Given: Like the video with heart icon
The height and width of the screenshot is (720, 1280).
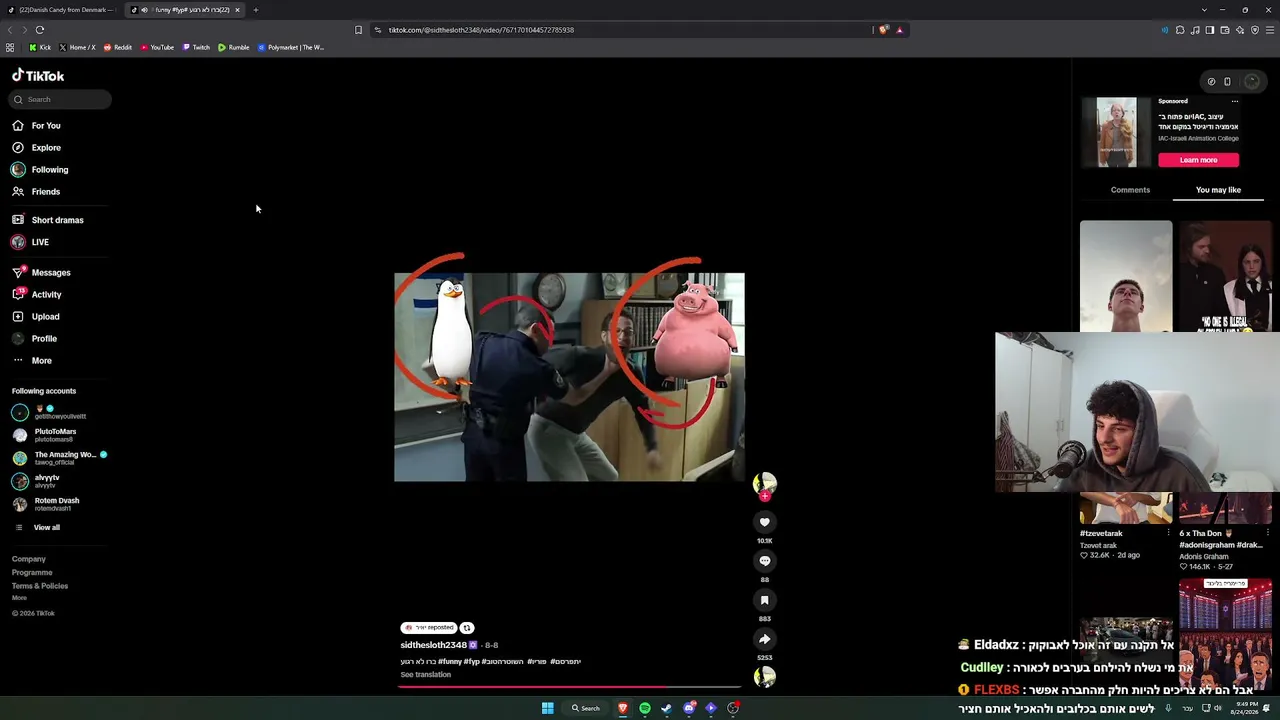Looking at the screenshot, I should [x=764, y=522].
